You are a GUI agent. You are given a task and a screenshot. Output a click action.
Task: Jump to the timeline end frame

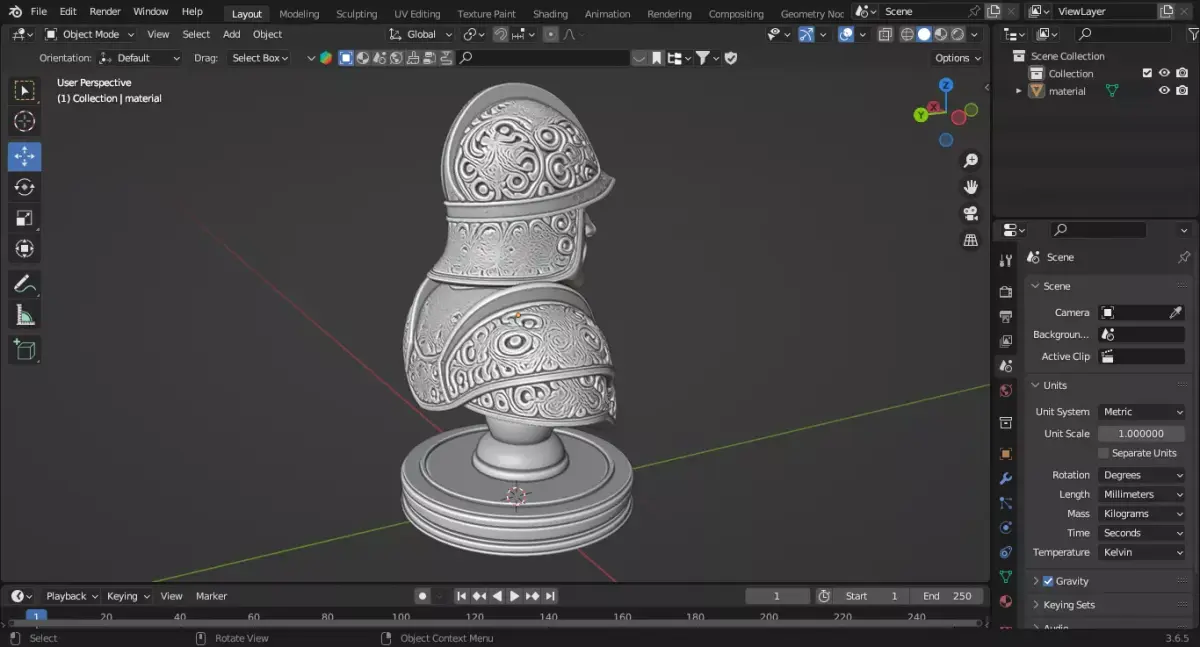point(550,596)
